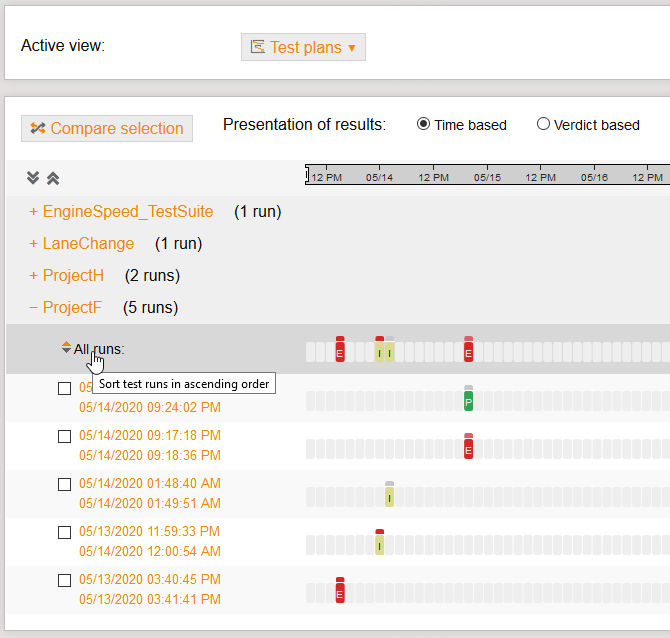Select the Verdict based radio button
The image size is (670, 638).
point(543,125)
